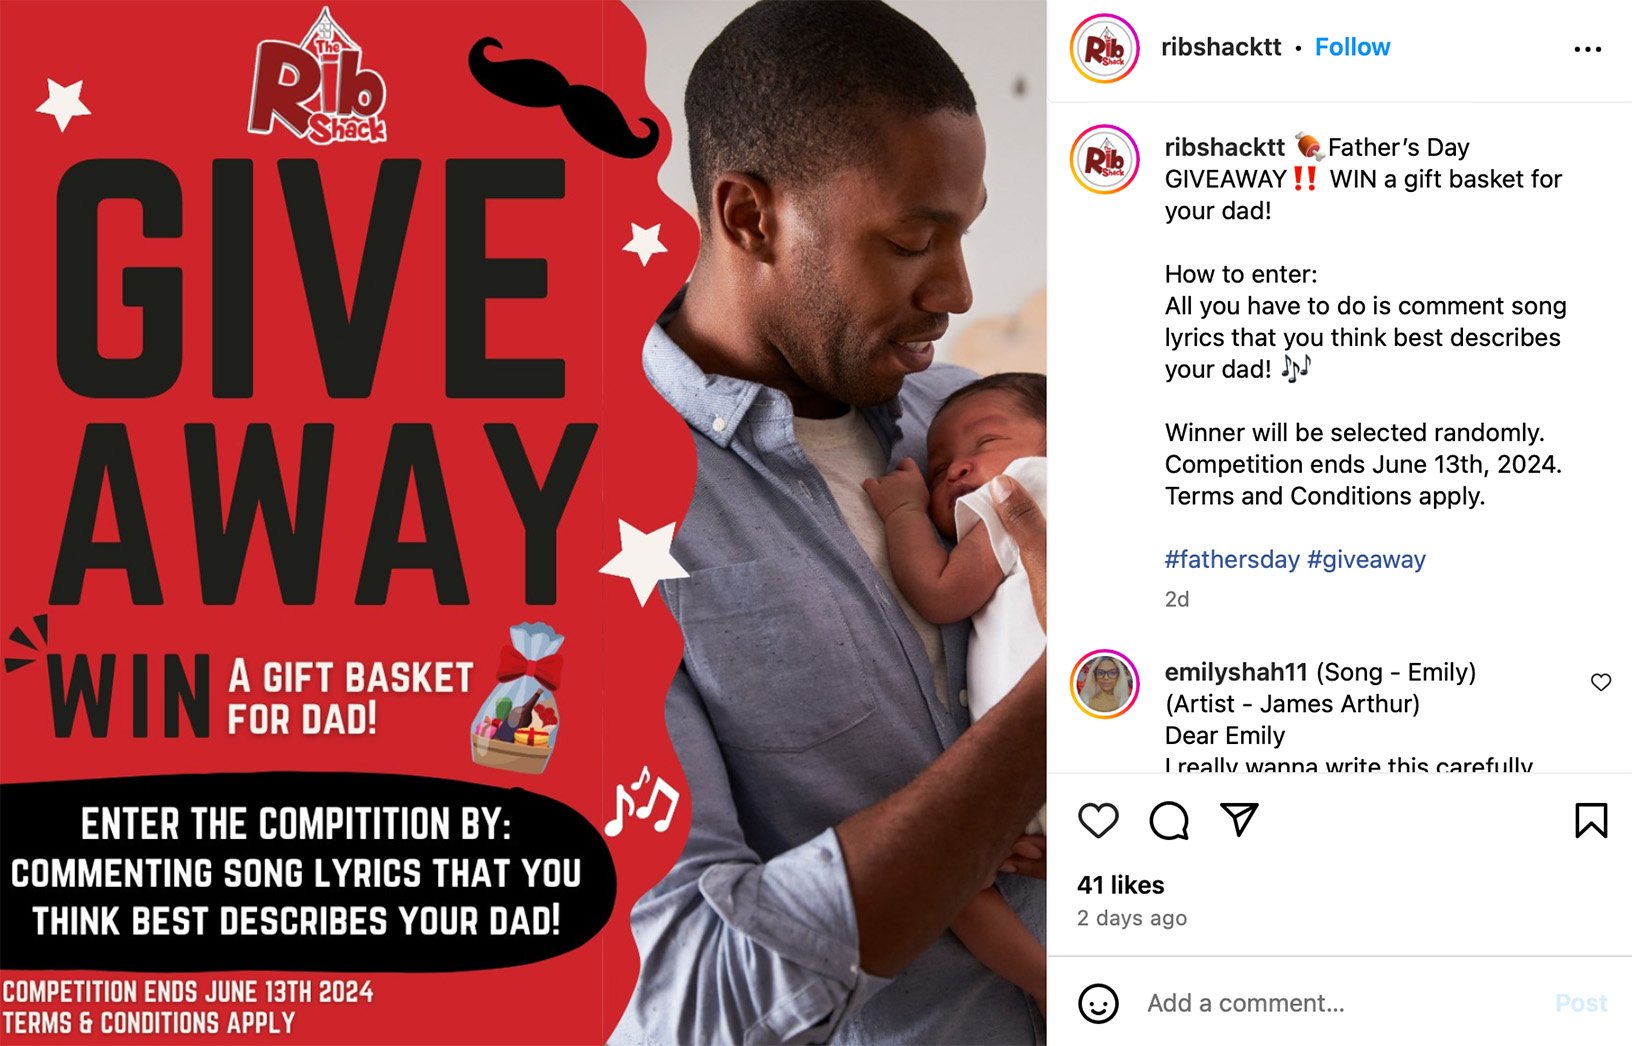Image resolution: width=1632 pixels, height=1046 pixels.
Task: Open emoji picker smiley icon
Action: point(1098,1003)
